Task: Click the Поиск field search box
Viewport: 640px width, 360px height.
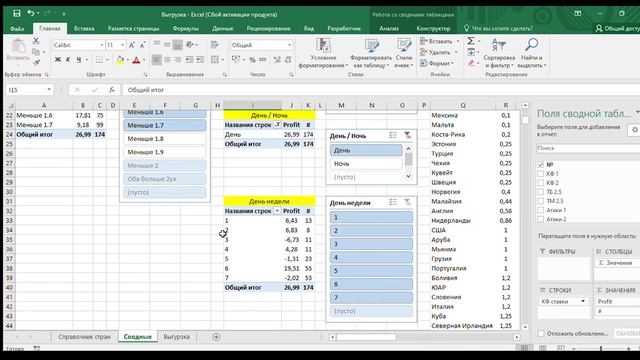Action: coord(588,148)
